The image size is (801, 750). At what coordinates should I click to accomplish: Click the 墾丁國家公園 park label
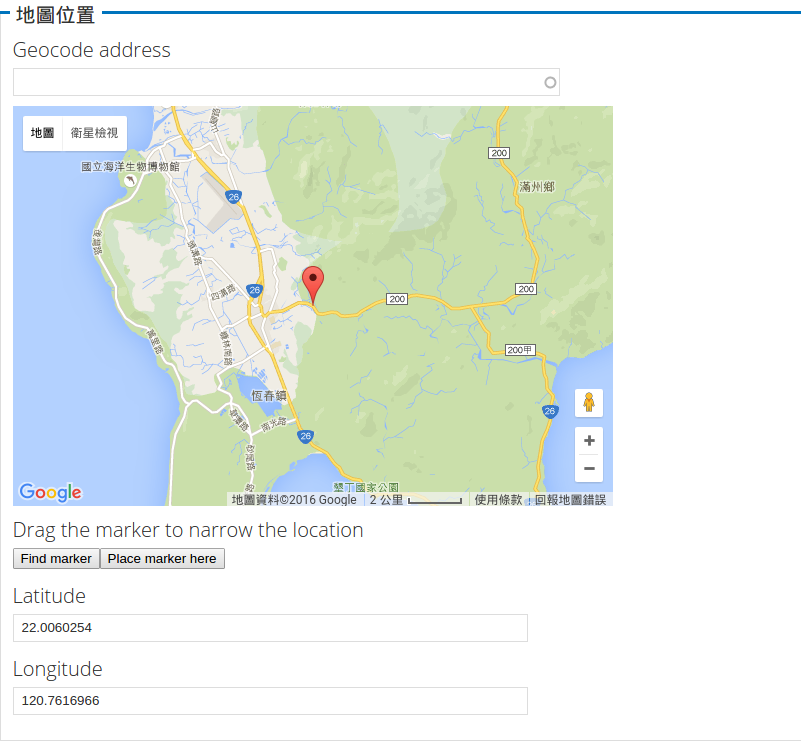coord(366,487)
